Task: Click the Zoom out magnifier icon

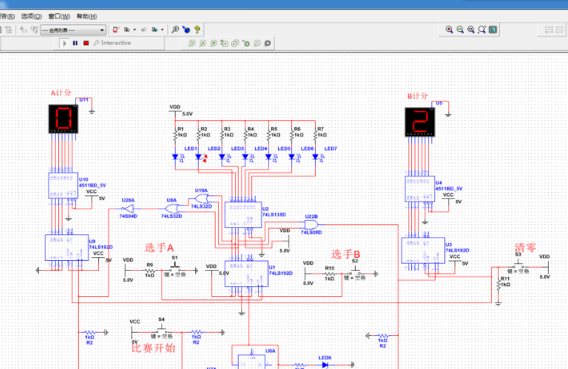Action: [460, 30]
